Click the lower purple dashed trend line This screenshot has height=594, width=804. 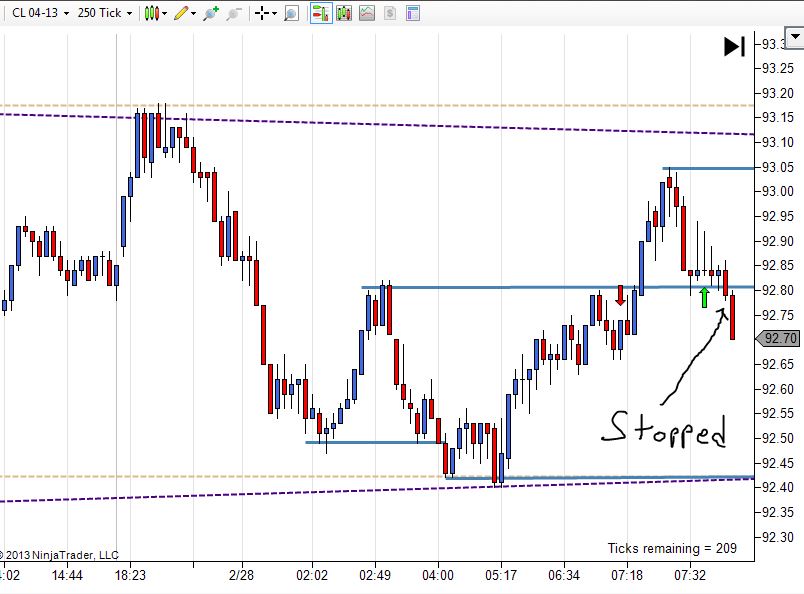pos(377,490)
